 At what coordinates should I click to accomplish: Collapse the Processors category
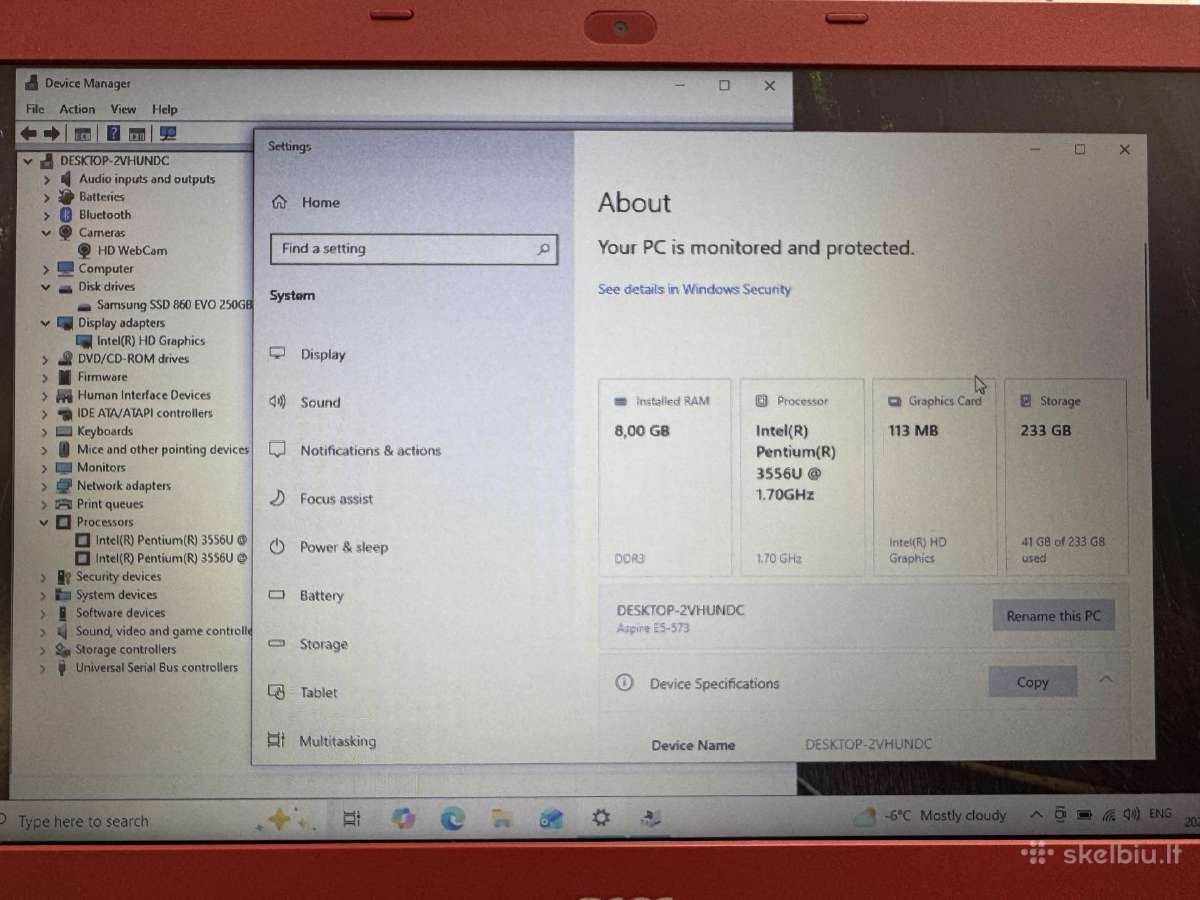pos(45,522)
